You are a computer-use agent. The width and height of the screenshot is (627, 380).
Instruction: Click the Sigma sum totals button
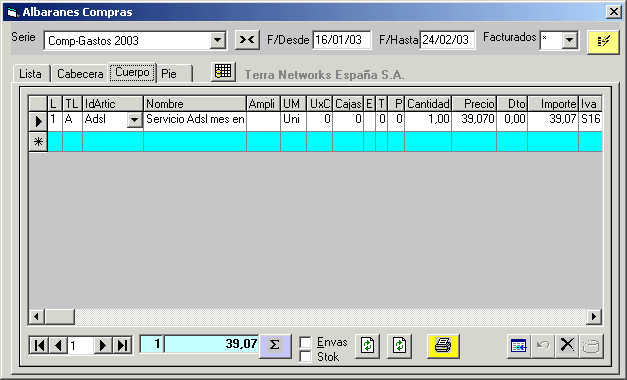[275, 346]
